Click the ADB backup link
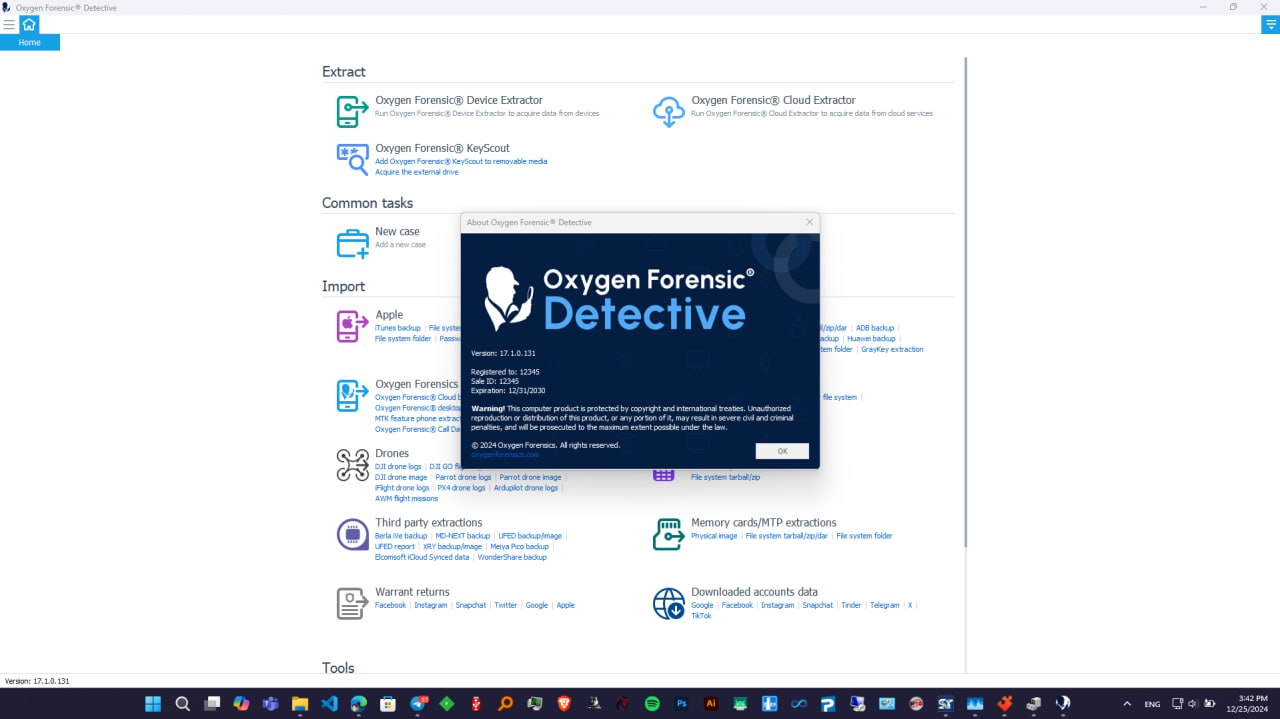Screen dimensions: 1280x719 [875, 328]
